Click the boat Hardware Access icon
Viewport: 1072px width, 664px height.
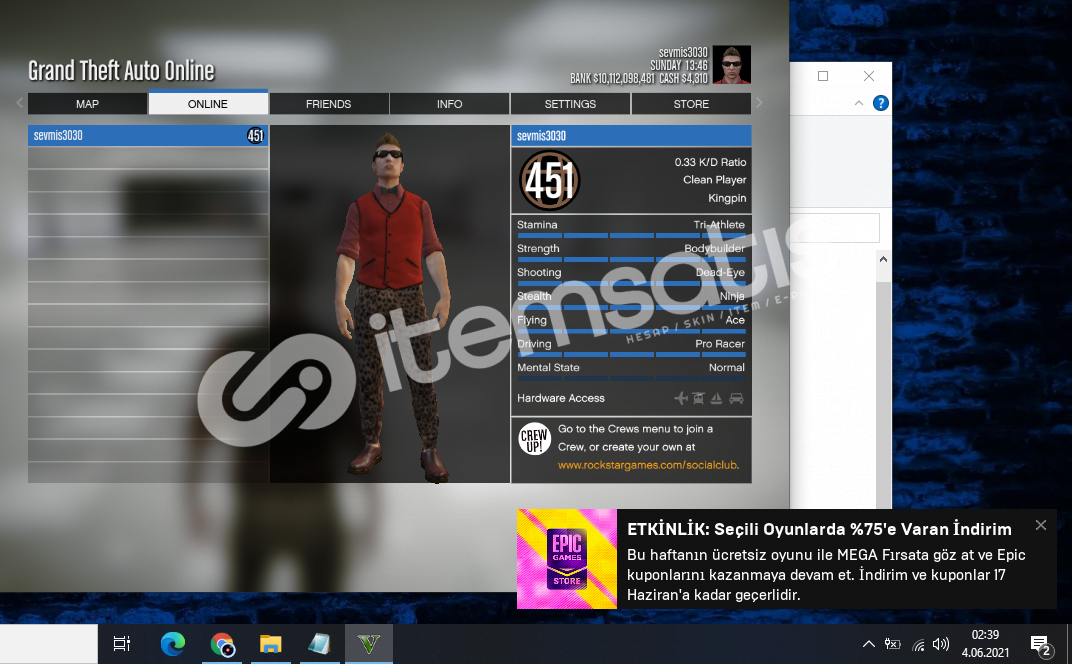coord(716,398)
